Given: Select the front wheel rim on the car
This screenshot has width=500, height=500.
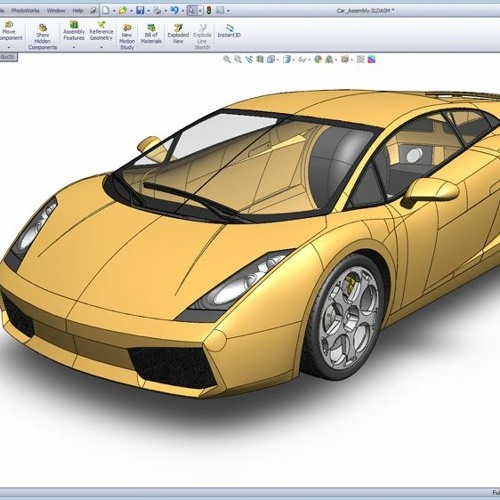Looking at the screenshot, I should pos(349,317).
